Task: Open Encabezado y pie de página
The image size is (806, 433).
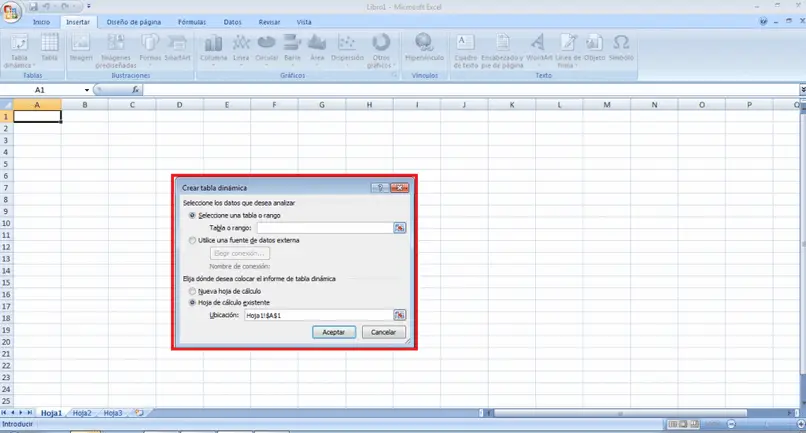Action: pos(502,51)
